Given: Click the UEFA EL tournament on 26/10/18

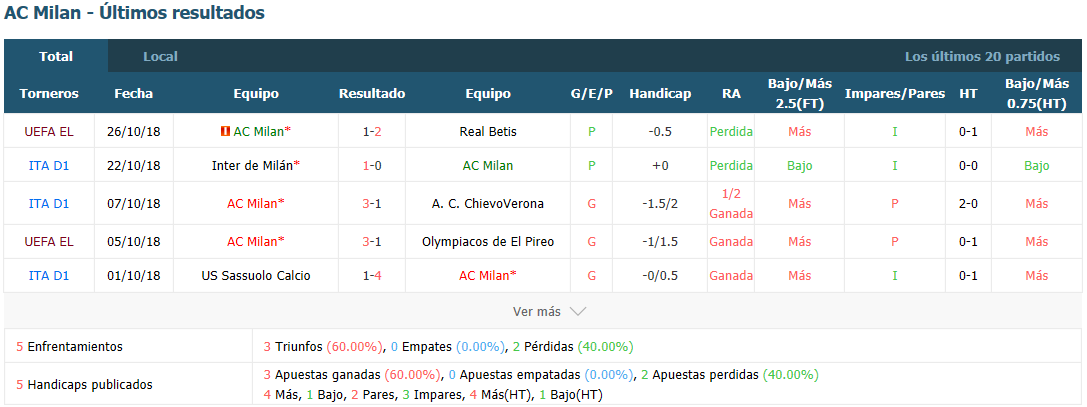Looking at the screenshot, I should point(49,131).
